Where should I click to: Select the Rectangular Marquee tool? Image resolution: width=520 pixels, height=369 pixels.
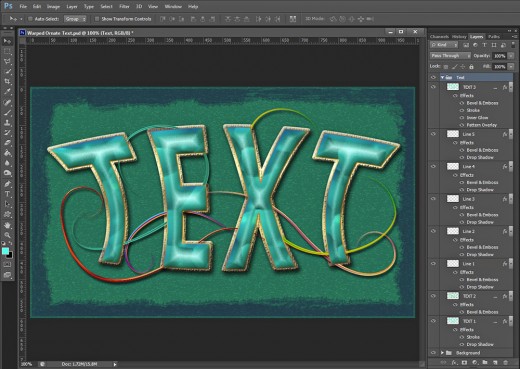point(7,52)
